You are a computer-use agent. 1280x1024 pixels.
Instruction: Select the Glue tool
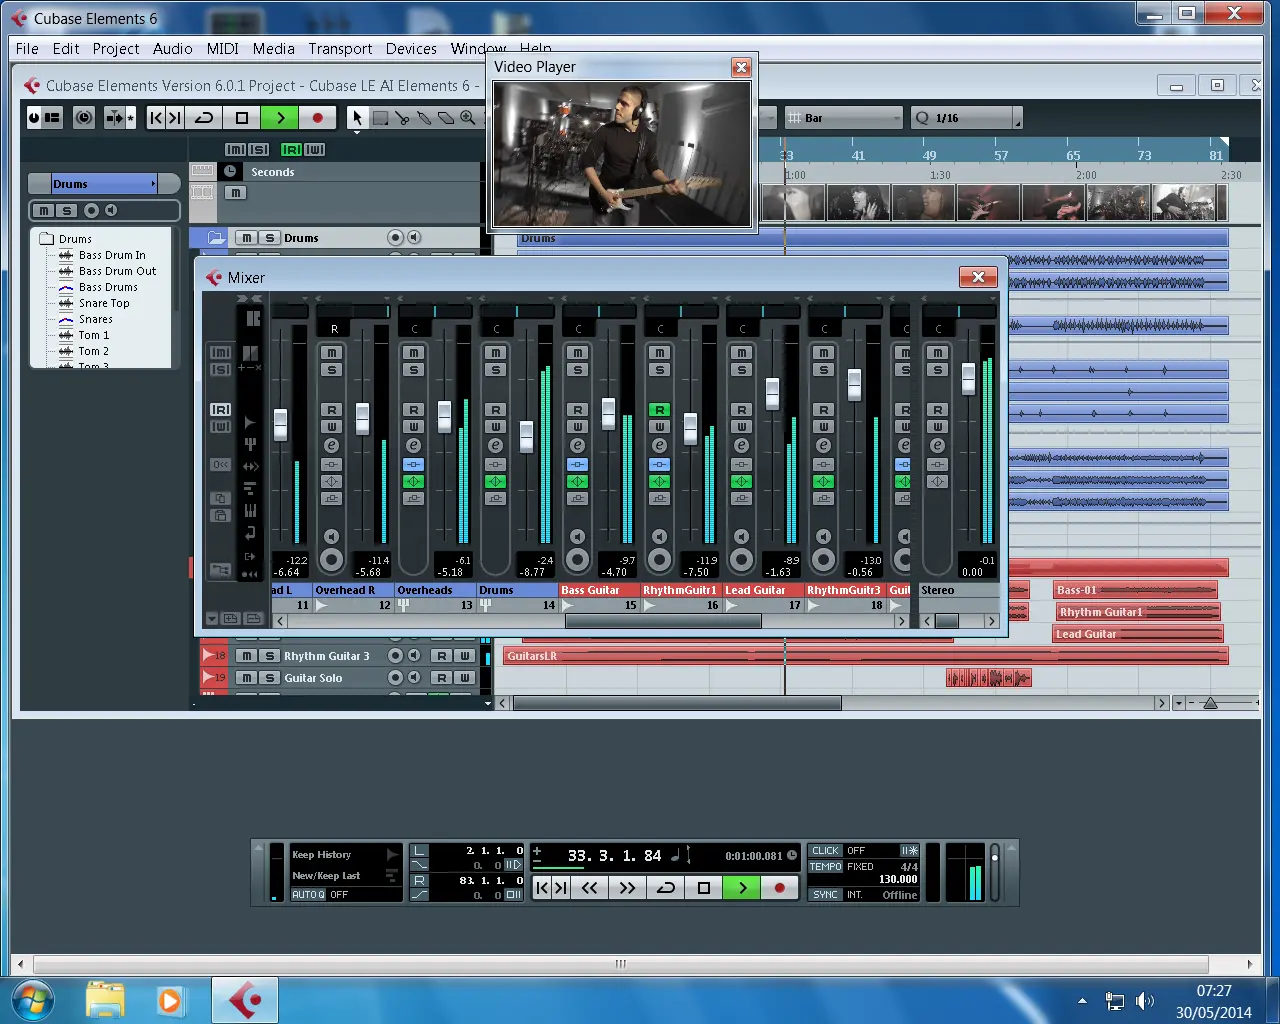click(x=424, y=118)
